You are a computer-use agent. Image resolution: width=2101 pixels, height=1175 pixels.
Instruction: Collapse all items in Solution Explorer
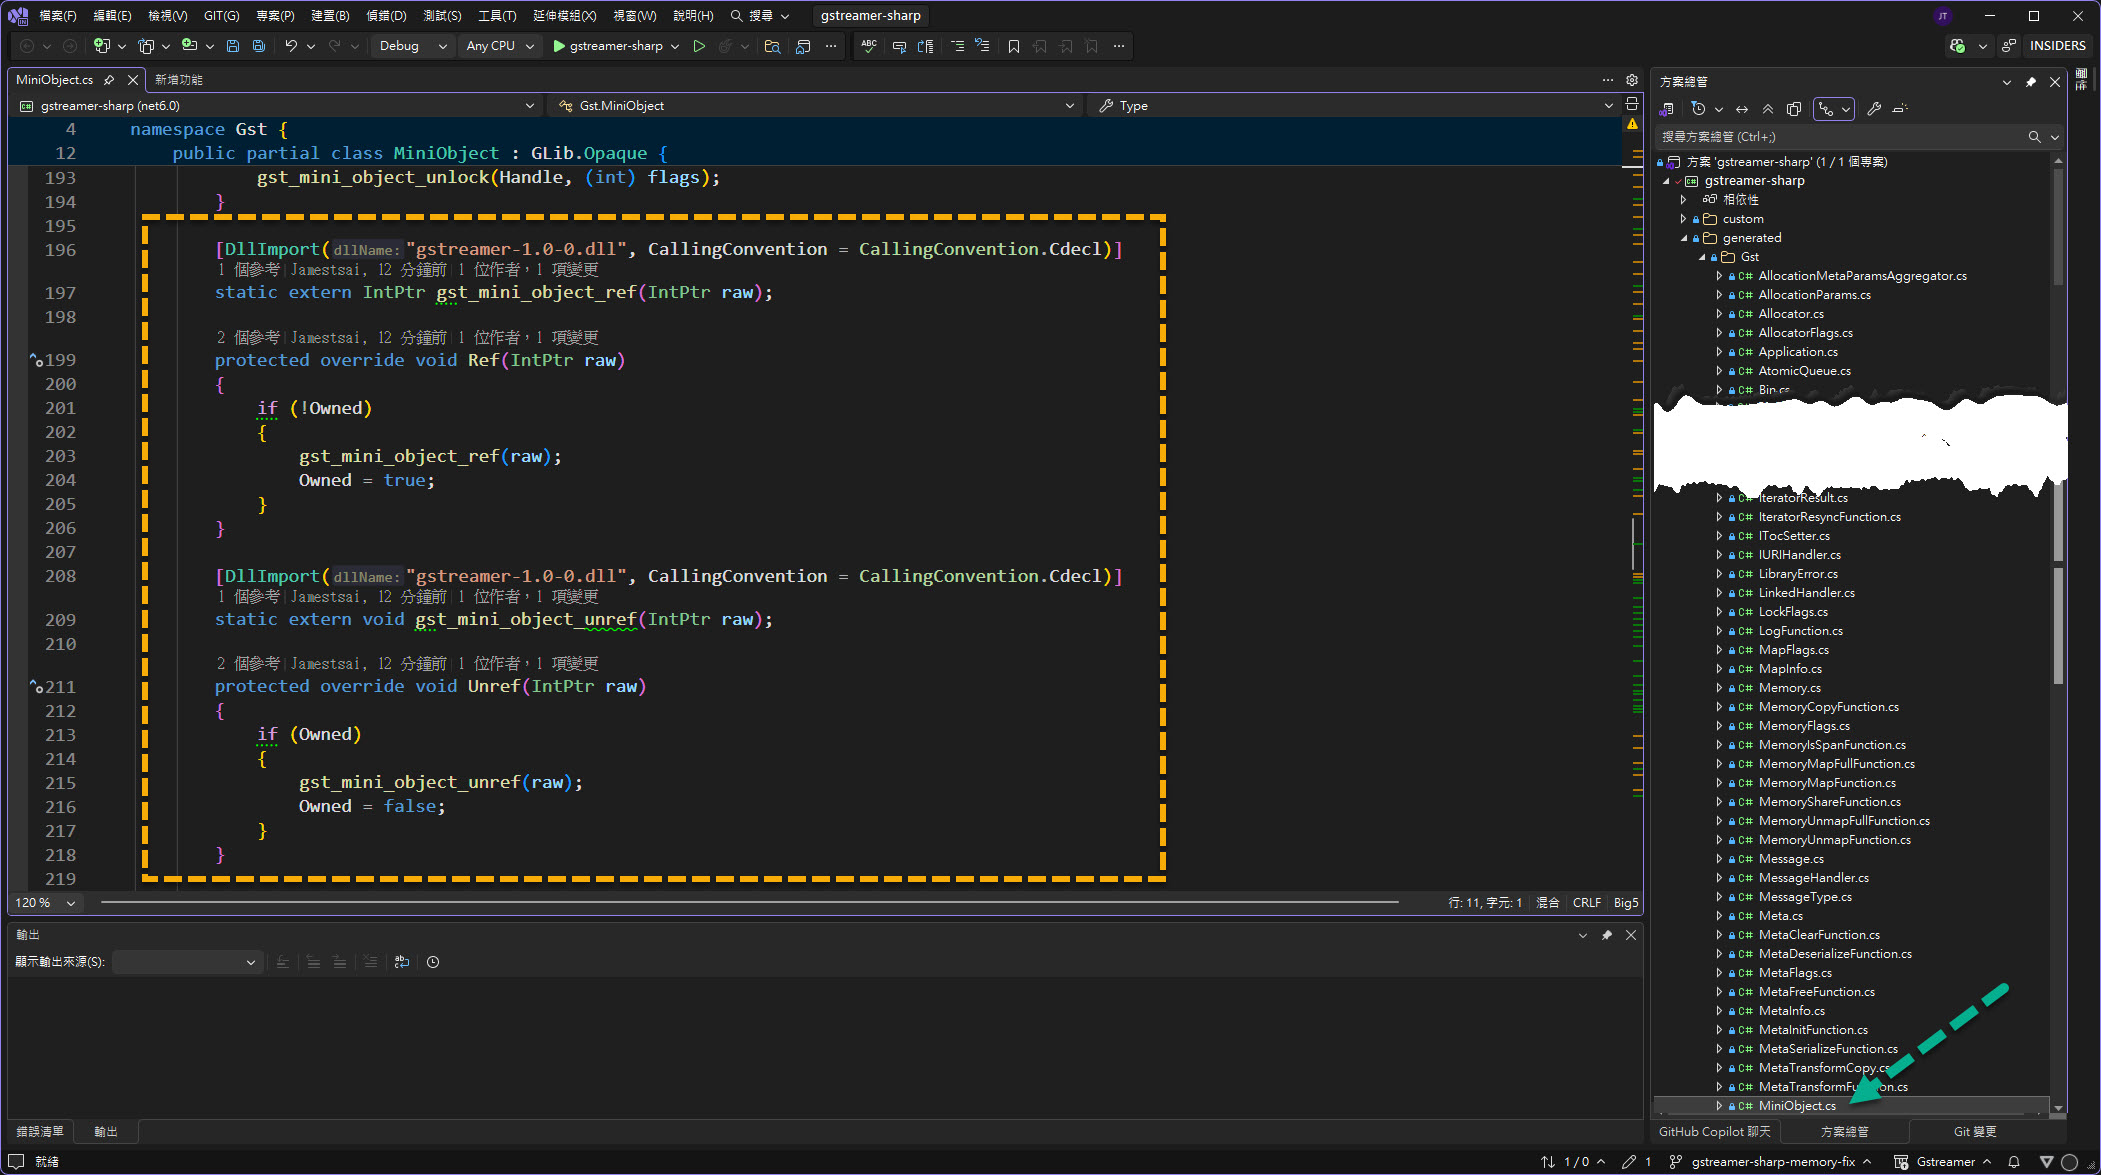[1767, 109]
